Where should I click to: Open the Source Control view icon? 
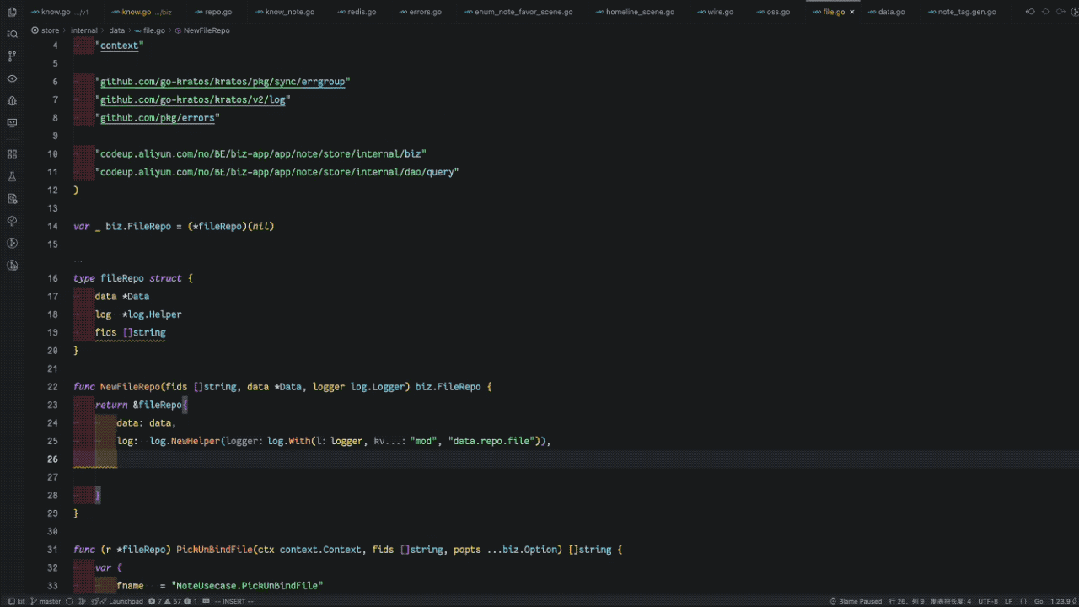click(12, 56)
